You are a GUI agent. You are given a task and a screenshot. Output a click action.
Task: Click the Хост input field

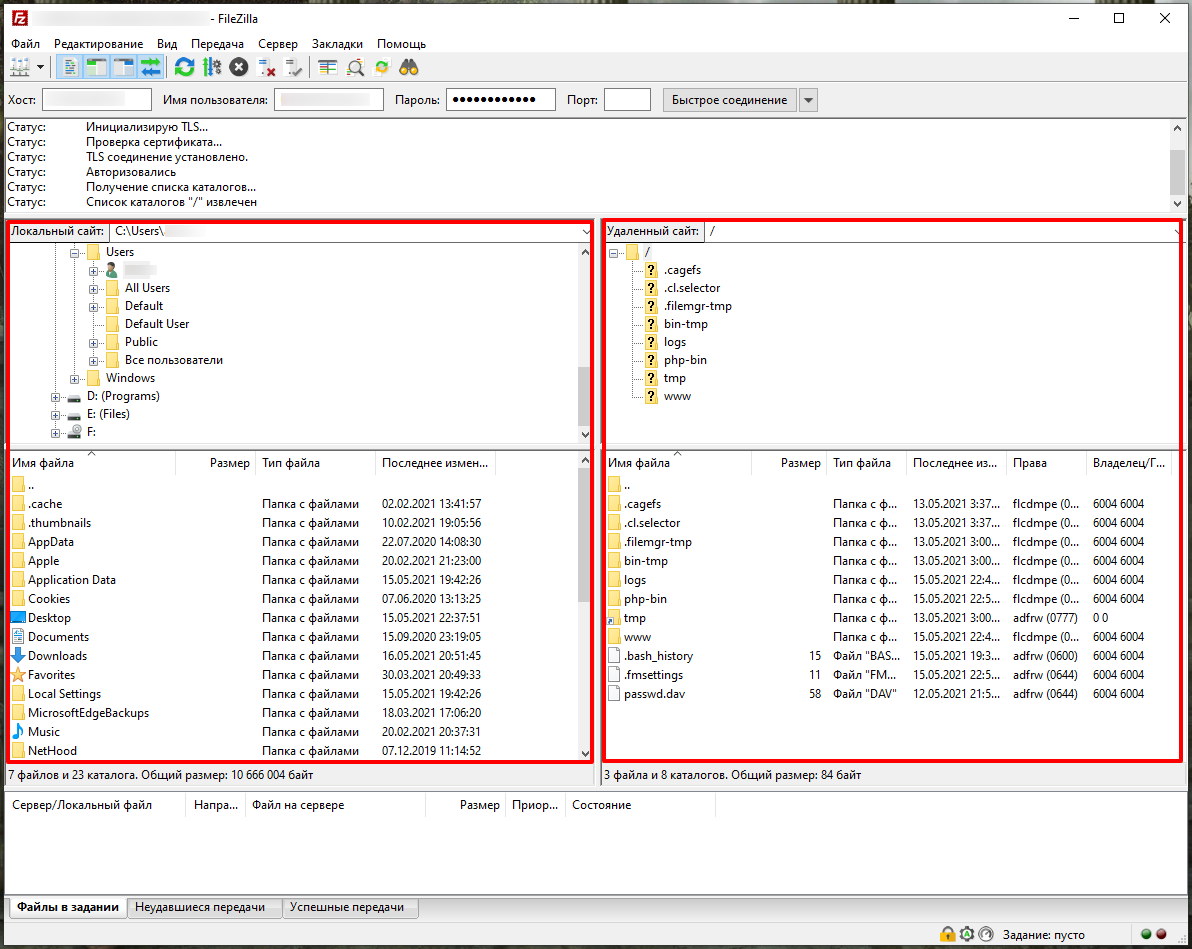point(96,100)
